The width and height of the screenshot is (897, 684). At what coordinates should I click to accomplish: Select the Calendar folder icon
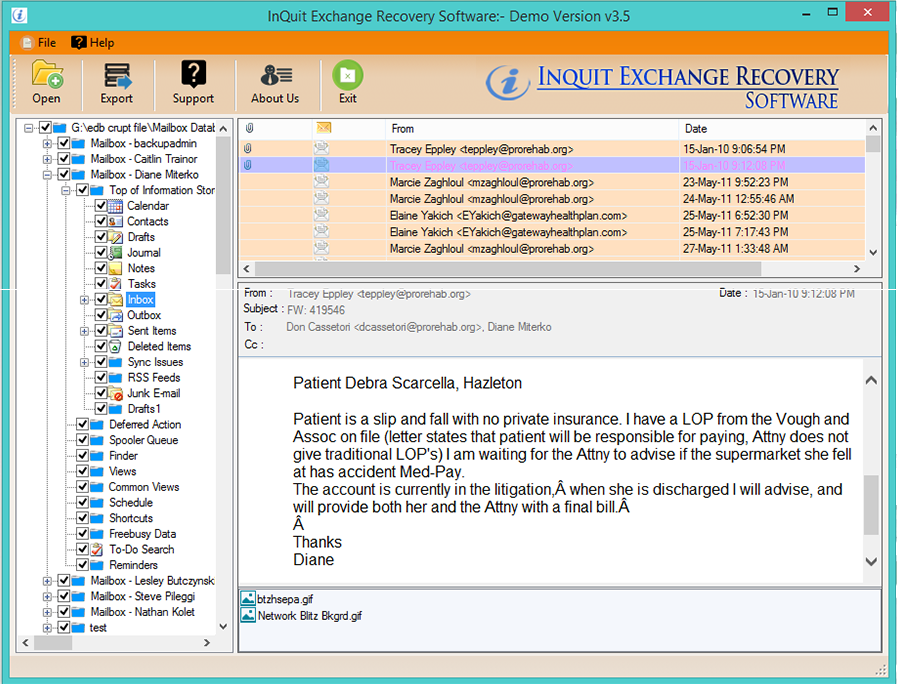click(x=114, y=206)
